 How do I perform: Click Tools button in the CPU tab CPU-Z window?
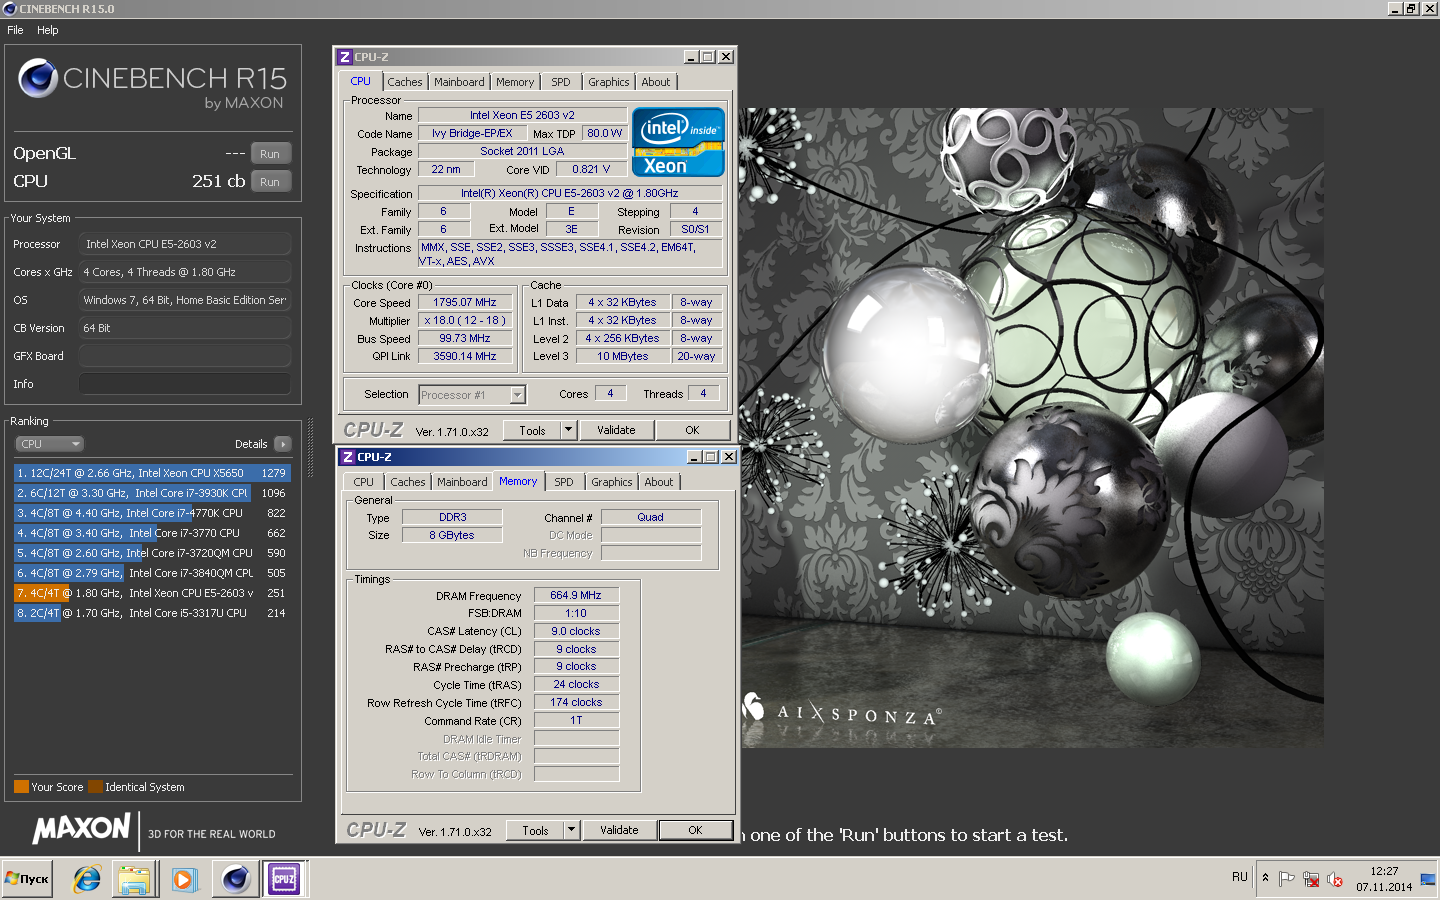point(532,430)
